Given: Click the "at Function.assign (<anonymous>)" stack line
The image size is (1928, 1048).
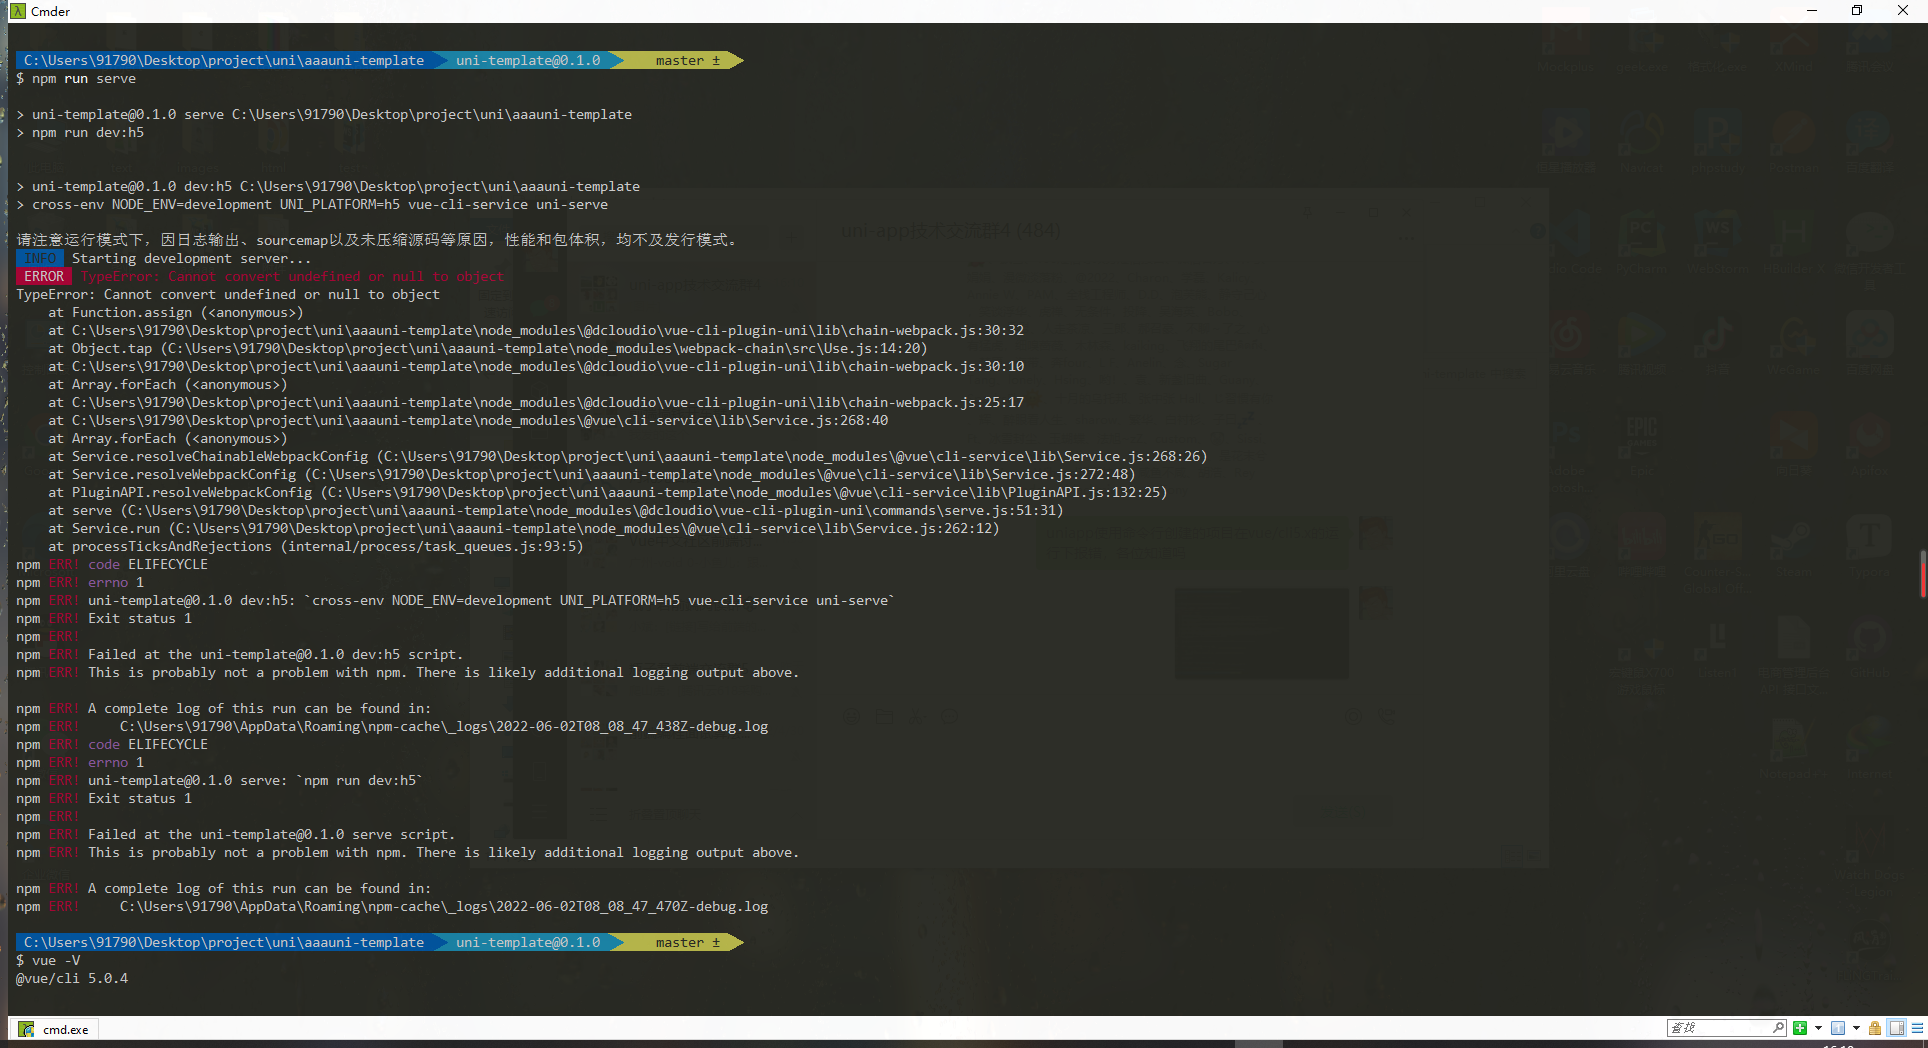Looking at the screenshot, I should [175, 313].
